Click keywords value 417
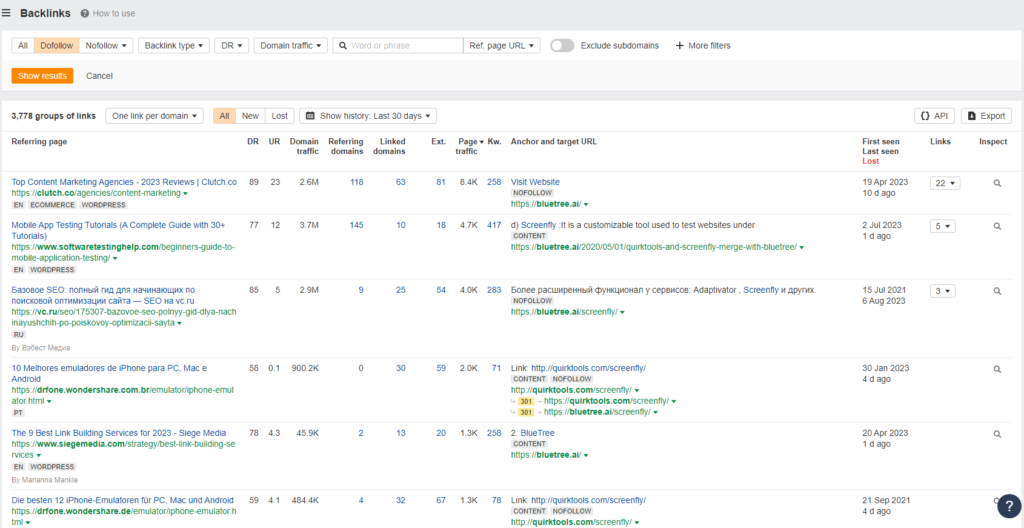 click(x=494, y=225)
